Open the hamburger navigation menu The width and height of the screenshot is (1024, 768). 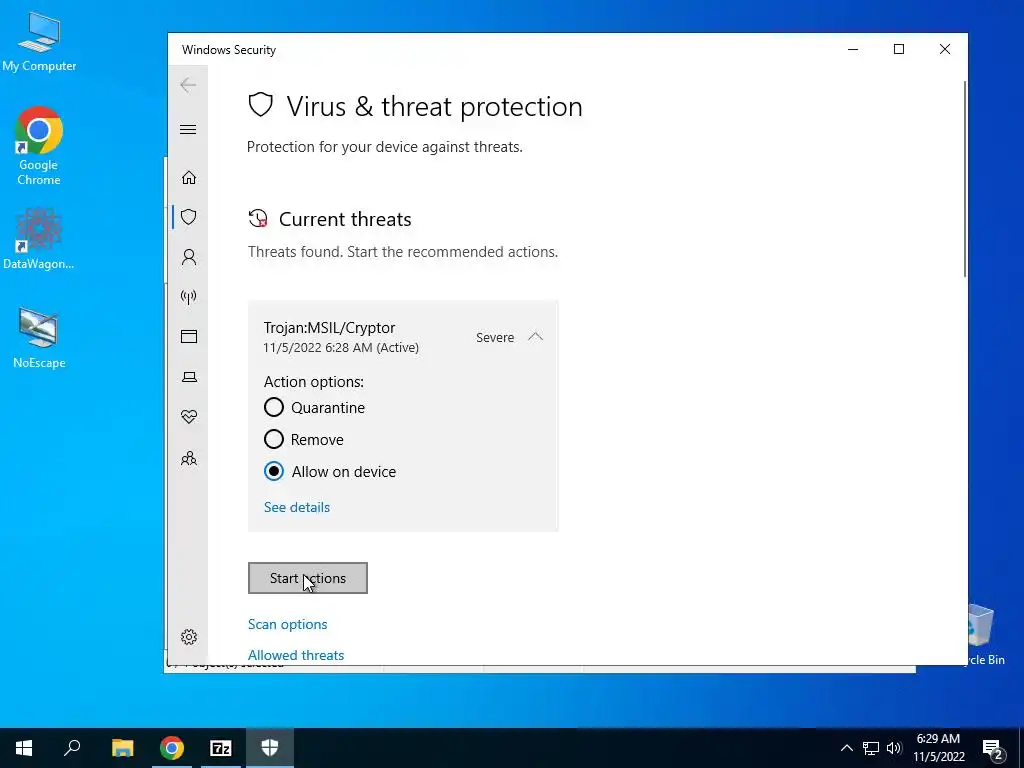tap(188, 129)
